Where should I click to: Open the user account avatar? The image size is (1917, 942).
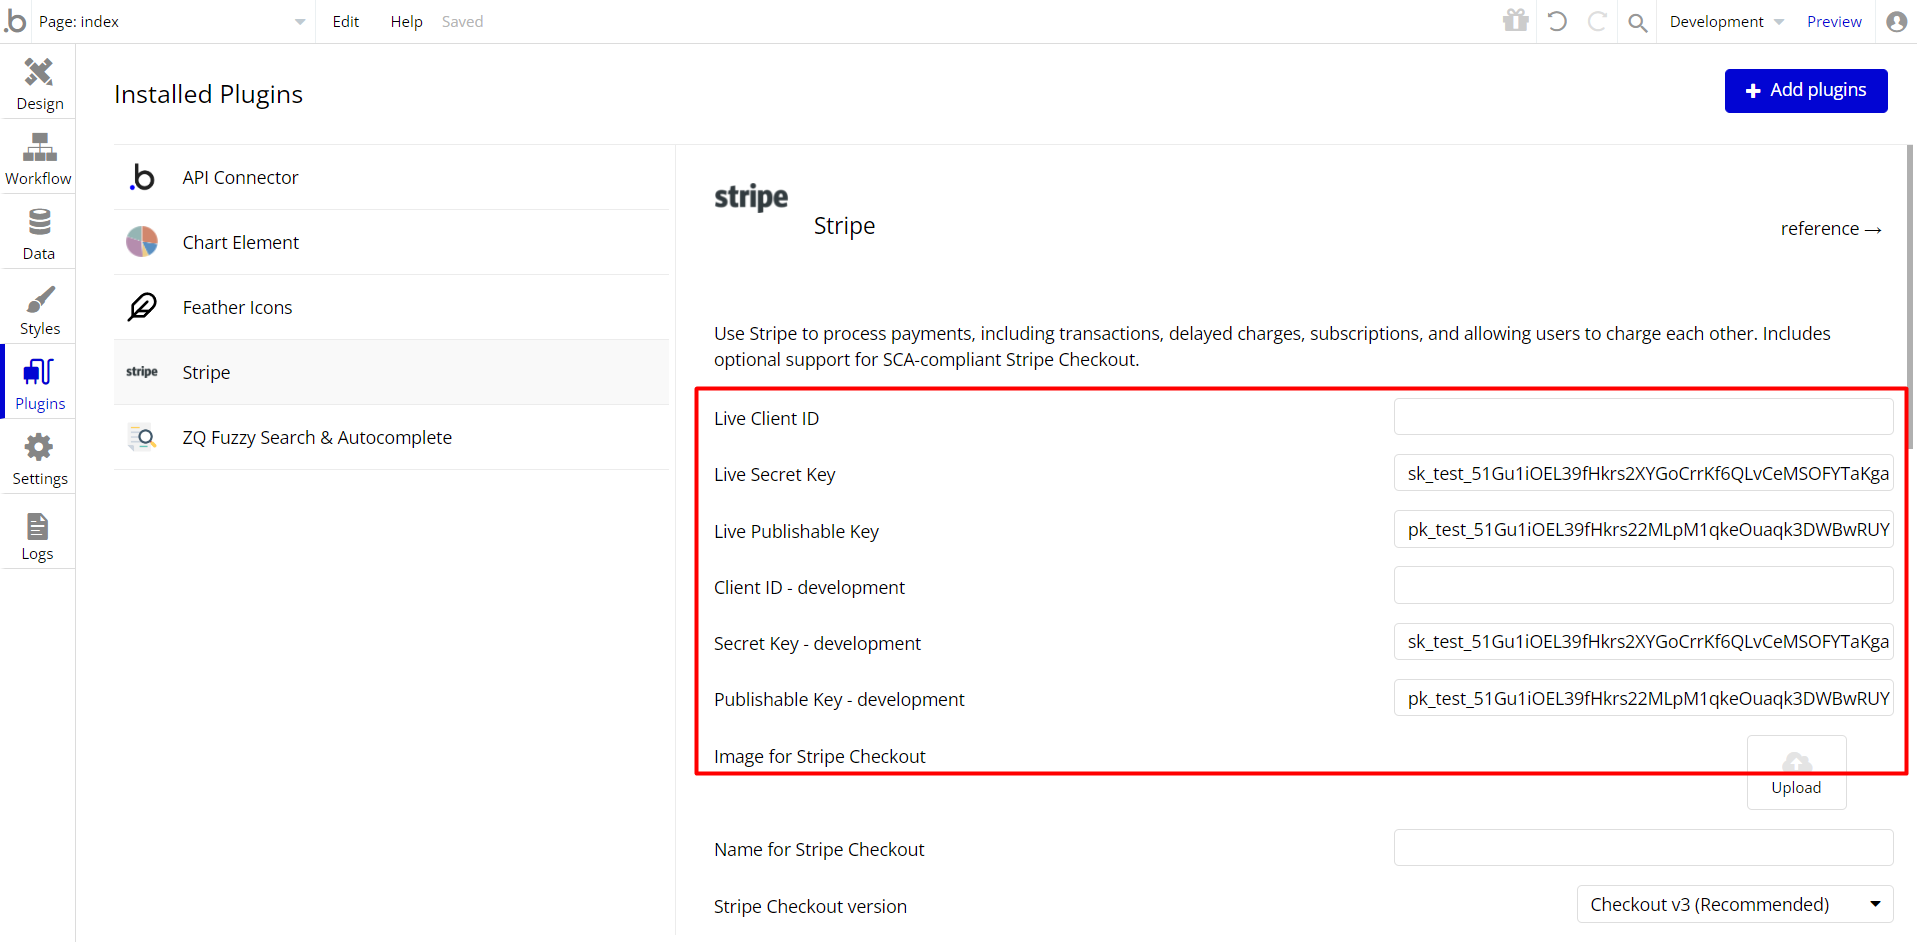(x=1896, y=21)
